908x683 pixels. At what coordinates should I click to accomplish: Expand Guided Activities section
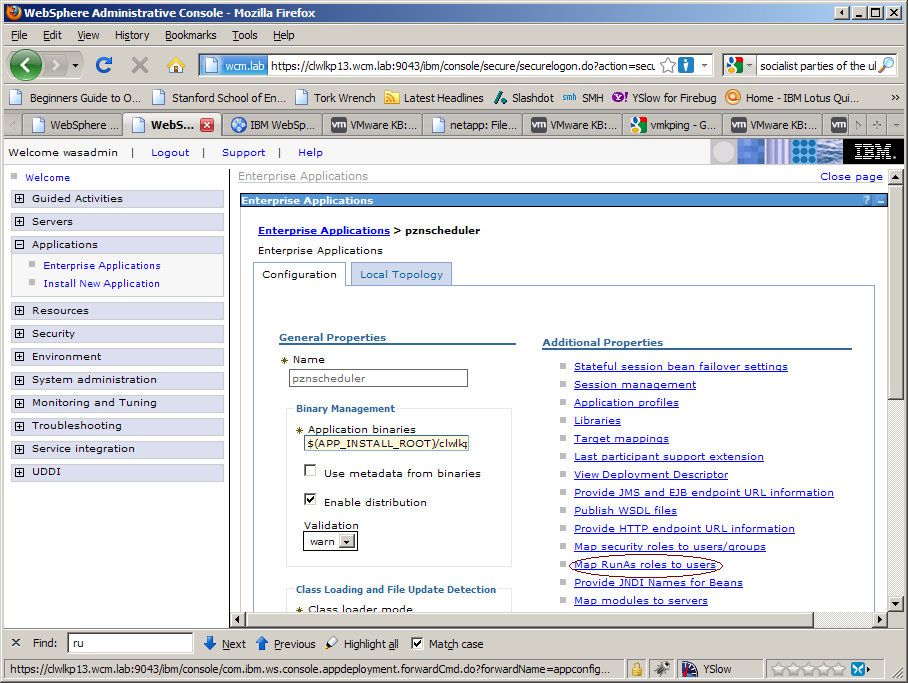point(20,199)
